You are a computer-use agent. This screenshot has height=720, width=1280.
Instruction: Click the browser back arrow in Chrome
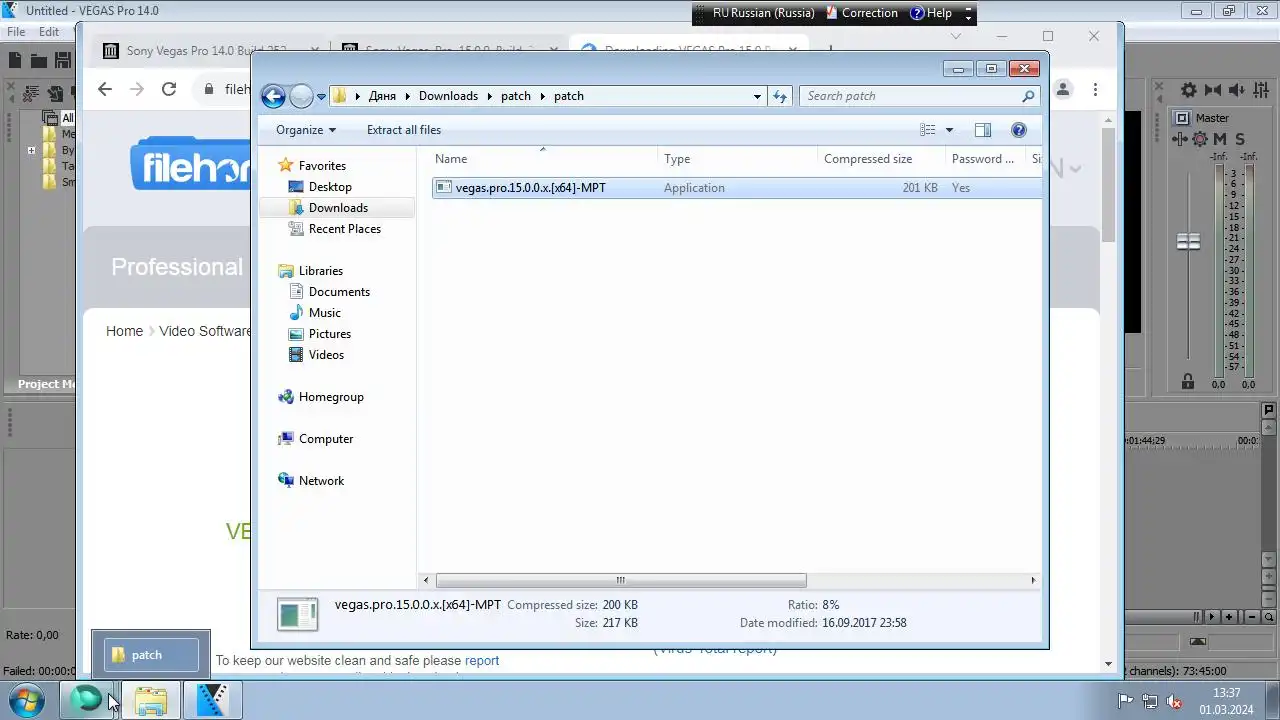105,89
